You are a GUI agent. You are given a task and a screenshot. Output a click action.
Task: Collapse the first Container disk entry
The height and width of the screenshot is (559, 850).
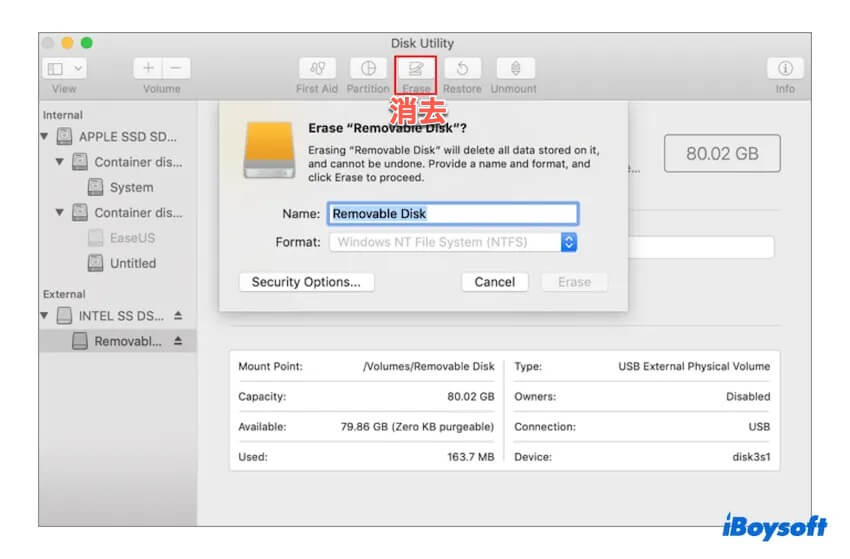[x=60, y=162]
